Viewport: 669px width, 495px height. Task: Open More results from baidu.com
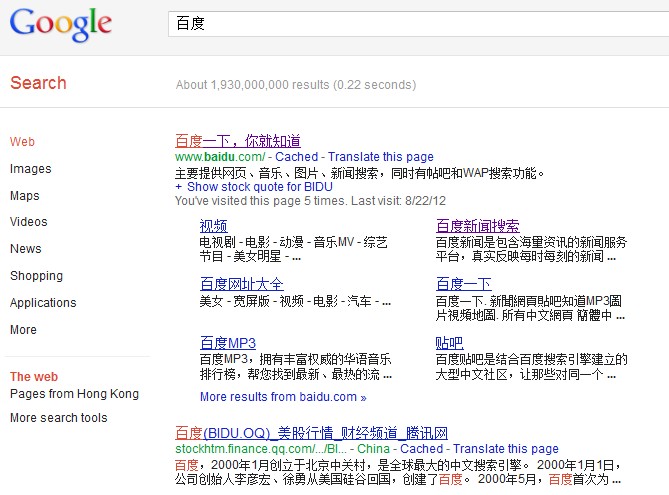(283, 397)
